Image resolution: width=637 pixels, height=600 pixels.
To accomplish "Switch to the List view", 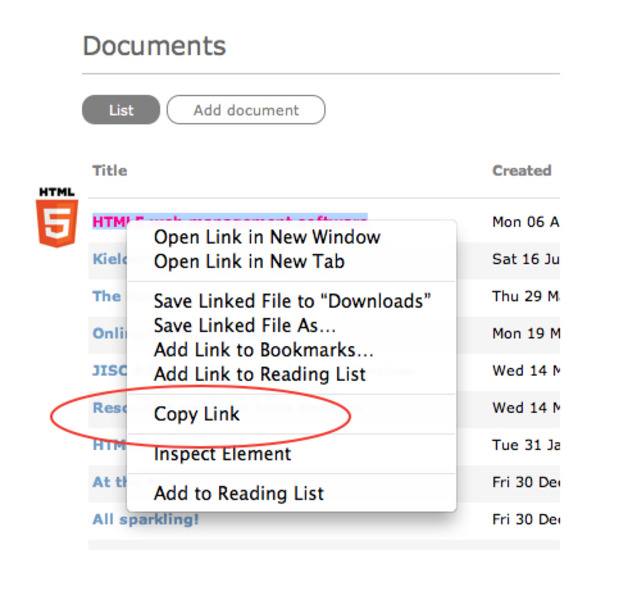I will coord(121,110).
